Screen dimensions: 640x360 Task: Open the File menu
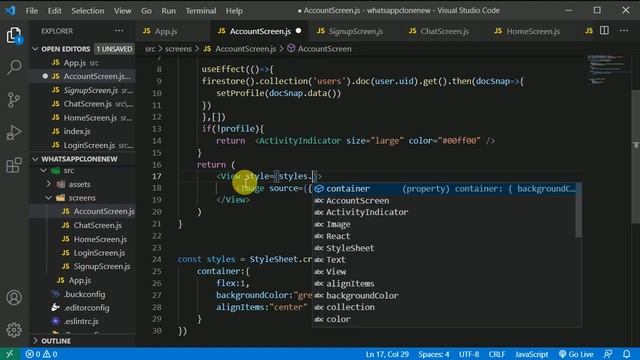(31, 11)
